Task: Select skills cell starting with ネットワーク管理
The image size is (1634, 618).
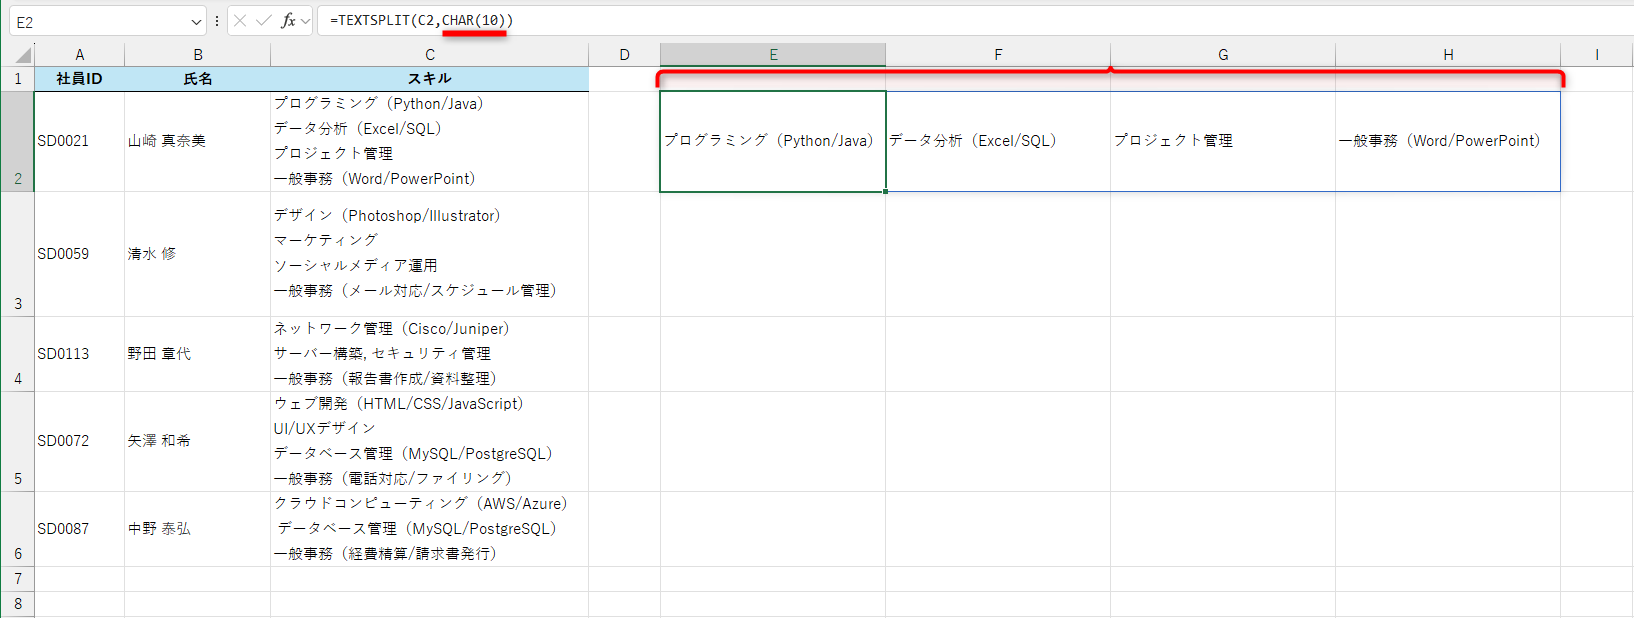Action: click(x=430, y=354)
